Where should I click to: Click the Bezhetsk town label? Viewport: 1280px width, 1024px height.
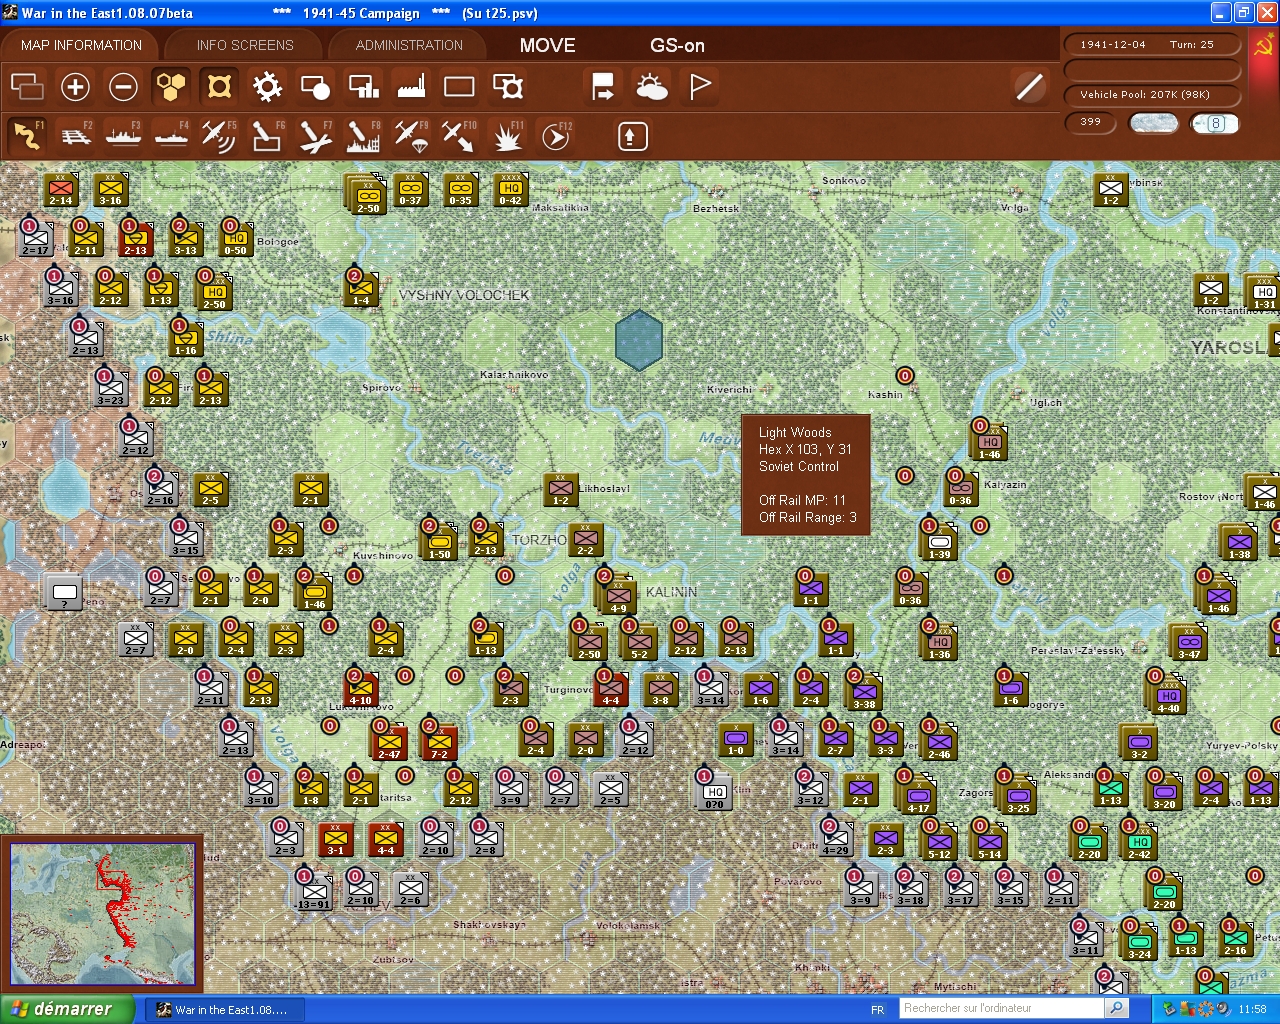[716, 208]
